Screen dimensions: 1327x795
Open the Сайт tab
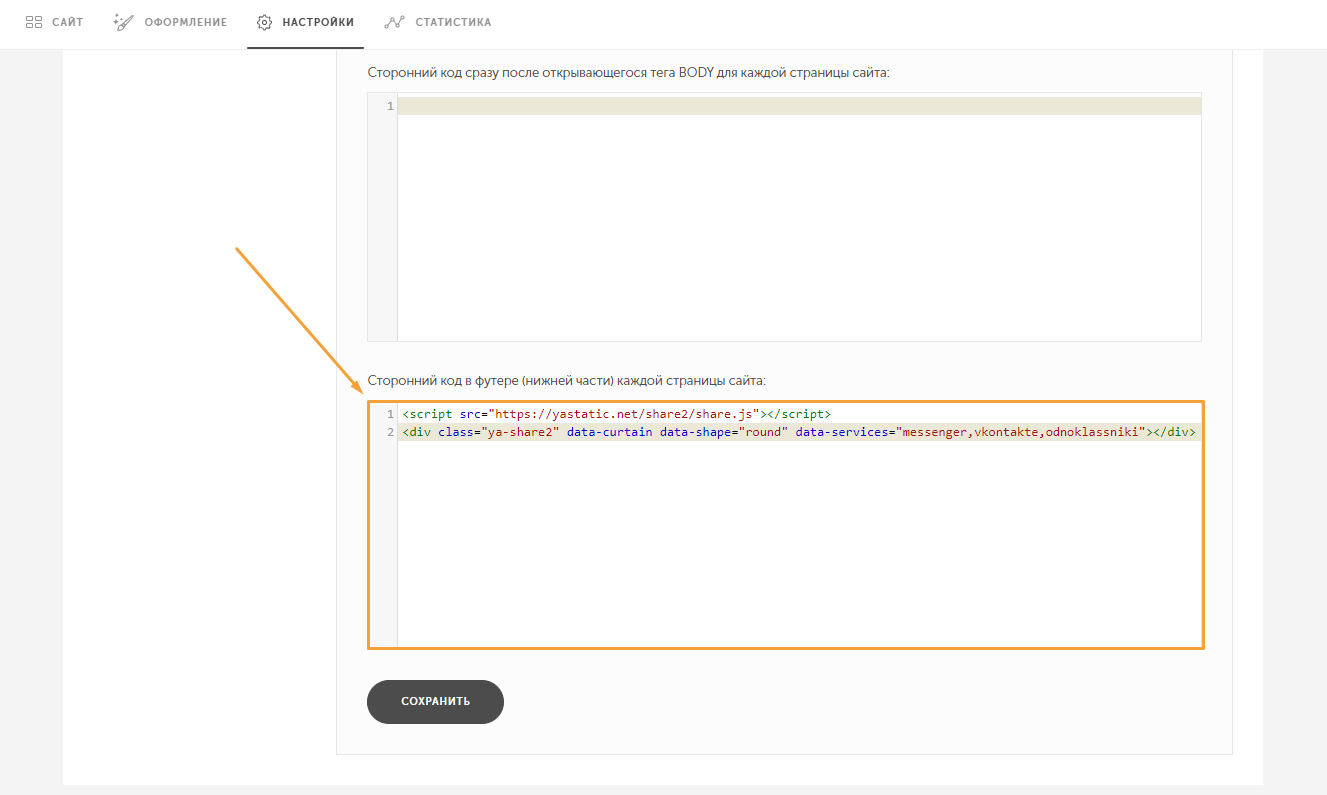pos(54,22)
